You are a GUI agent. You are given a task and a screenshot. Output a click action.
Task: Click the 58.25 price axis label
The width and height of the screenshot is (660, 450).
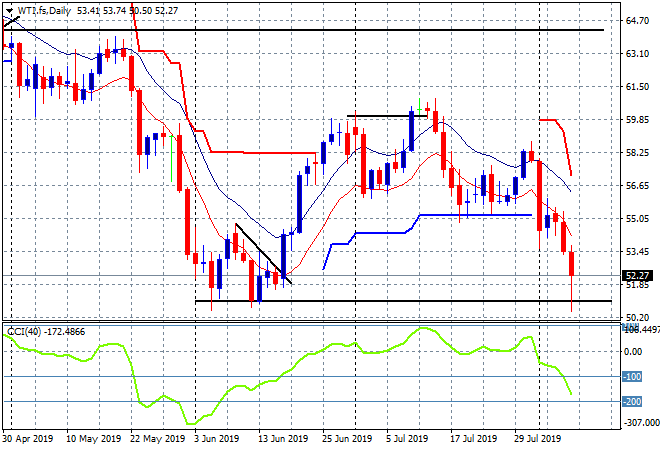click(637, 152)
